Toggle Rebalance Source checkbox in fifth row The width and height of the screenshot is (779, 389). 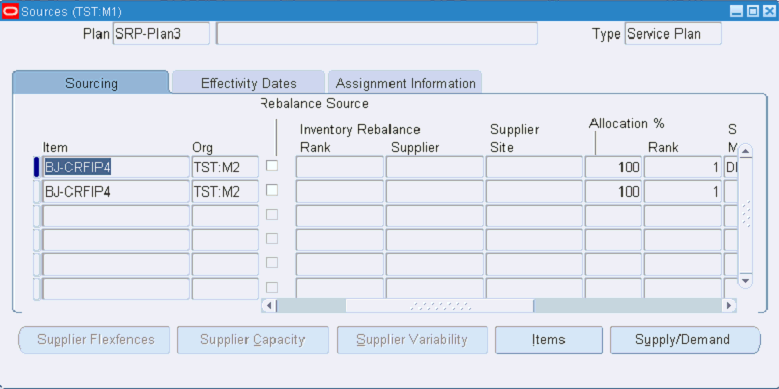coord(272,263)
